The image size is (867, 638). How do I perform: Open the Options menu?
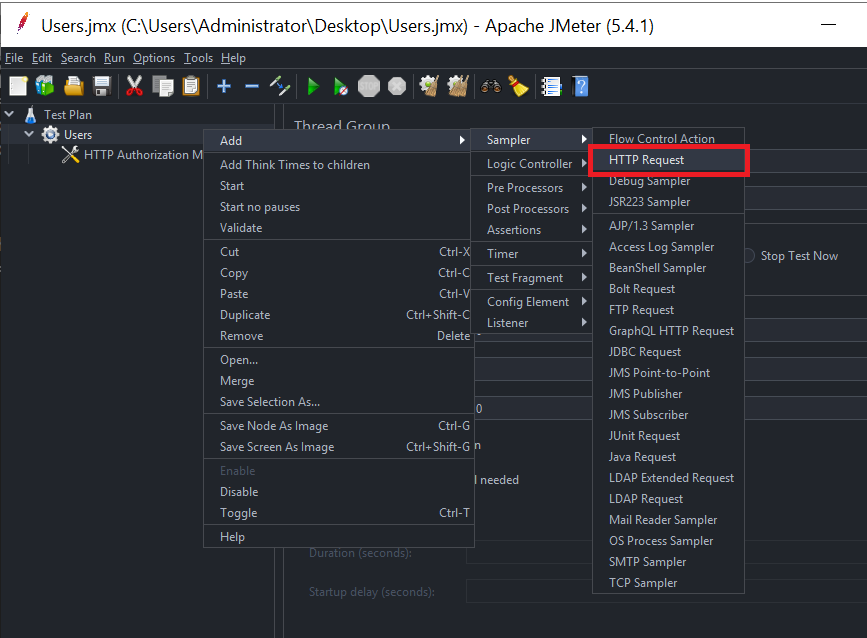154,58
